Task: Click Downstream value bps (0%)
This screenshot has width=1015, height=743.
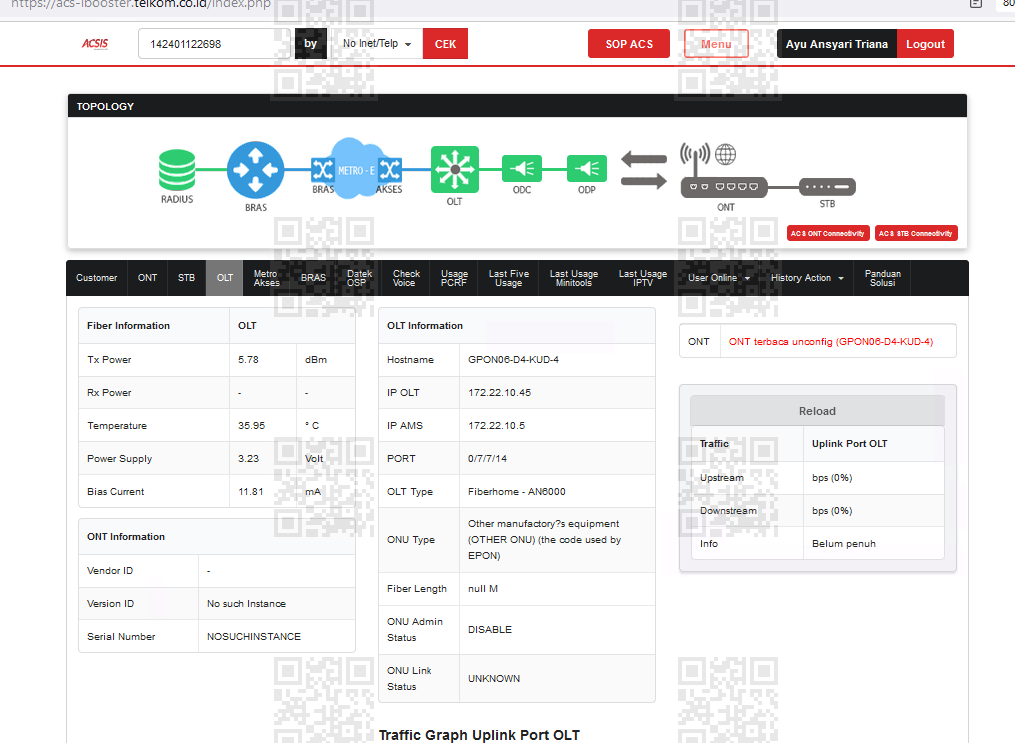Action: (x=832, y=511)
